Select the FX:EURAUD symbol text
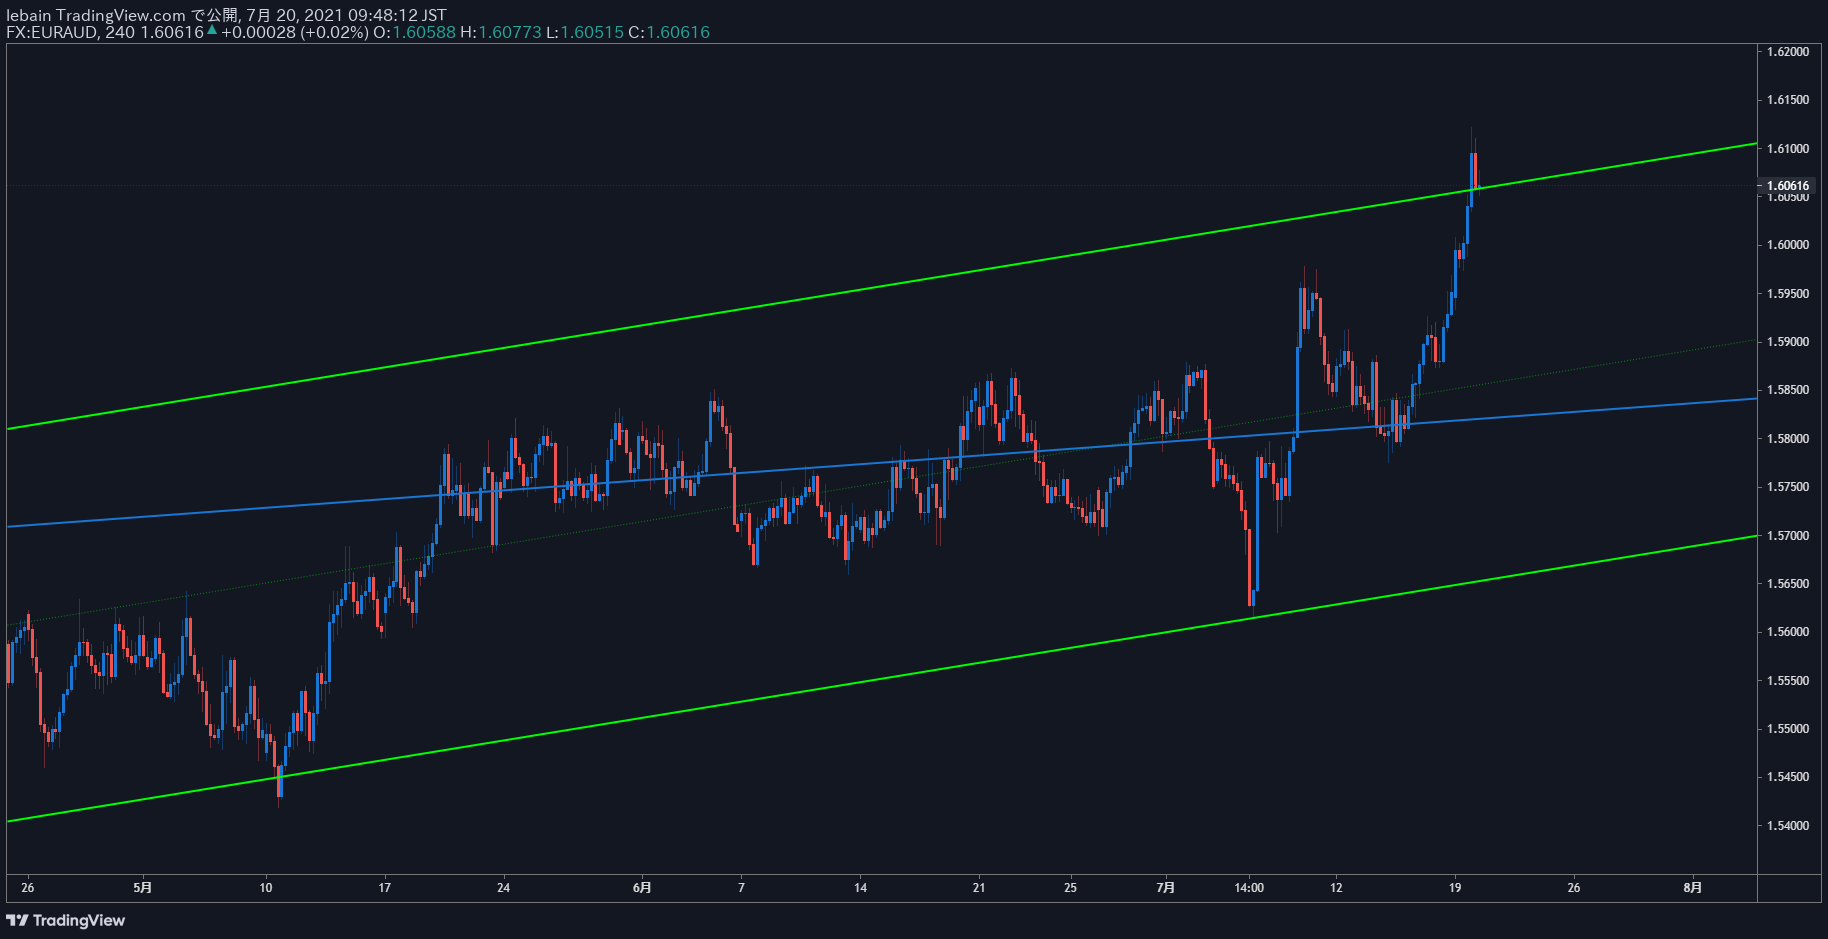The width and height of the screenshot is (1828, 939). click(52, 32)
